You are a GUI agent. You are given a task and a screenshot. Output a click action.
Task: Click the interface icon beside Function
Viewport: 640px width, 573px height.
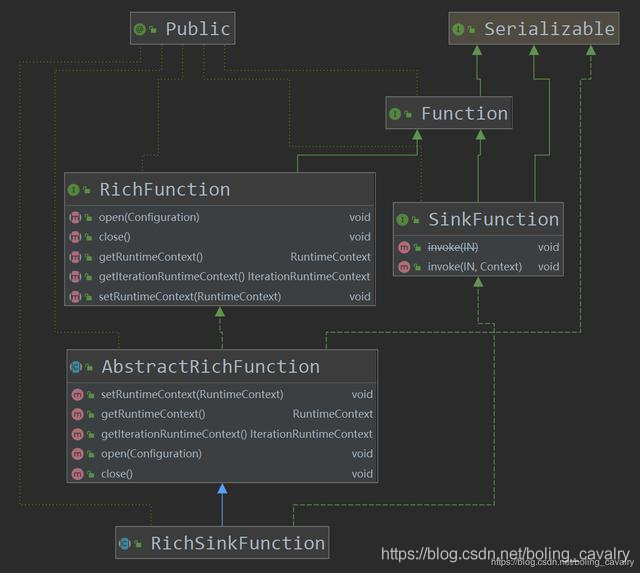[x=395, y=114]
